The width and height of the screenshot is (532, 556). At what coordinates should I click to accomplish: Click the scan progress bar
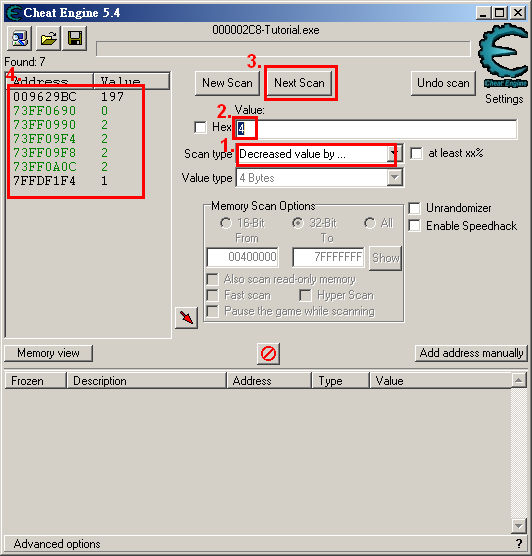click(x=283, y=49)
